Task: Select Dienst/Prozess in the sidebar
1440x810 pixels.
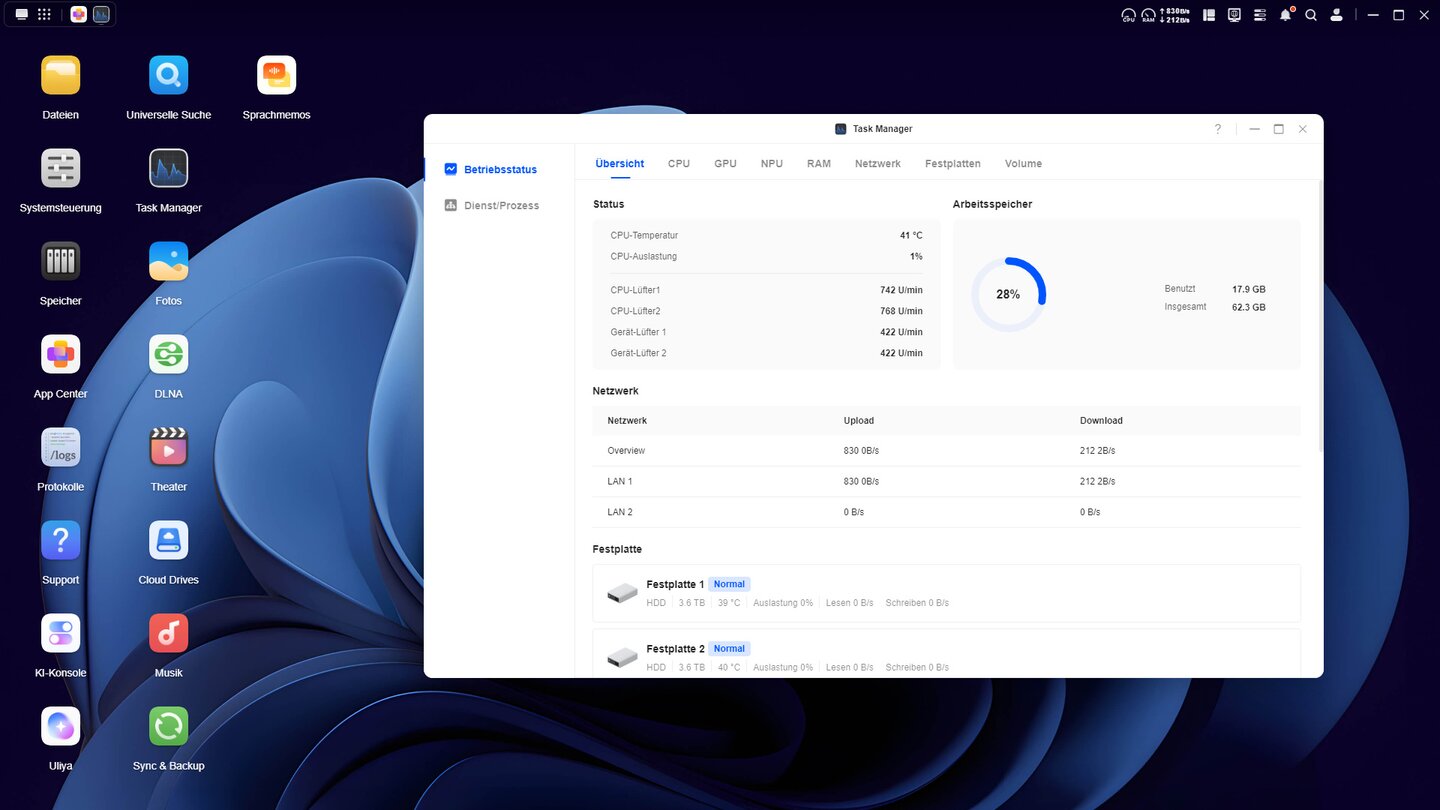Action: pos(500,206)
